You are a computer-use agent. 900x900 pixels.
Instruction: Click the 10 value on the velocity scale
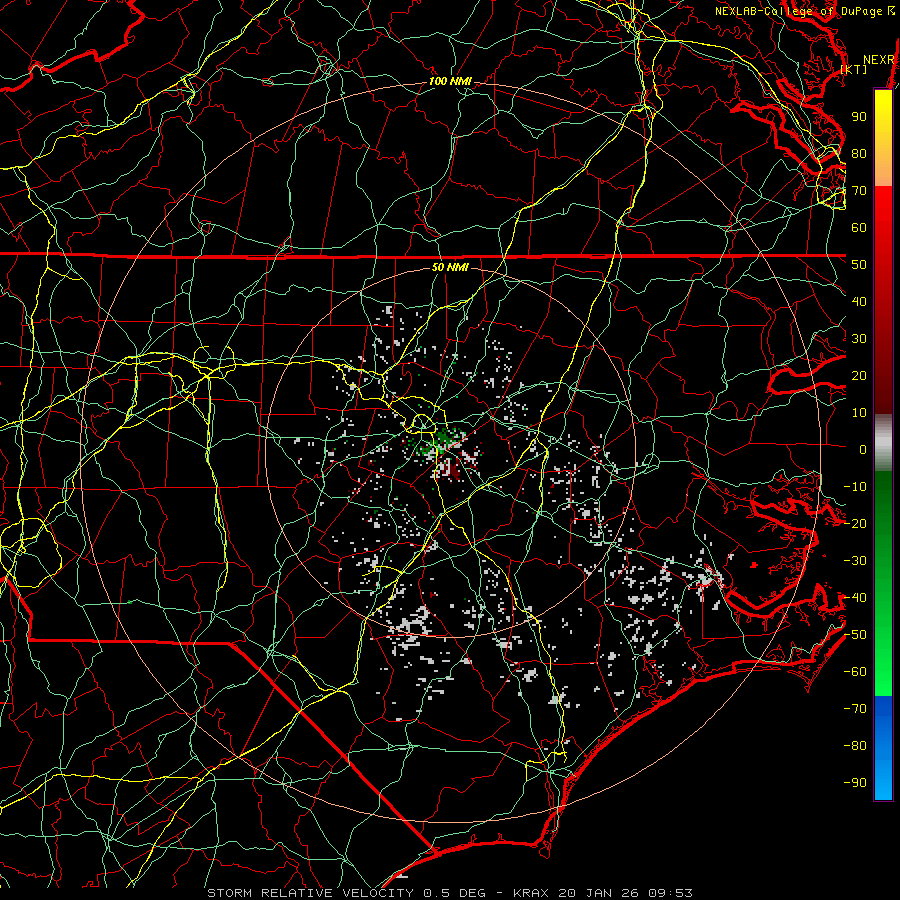click(859, 413)
